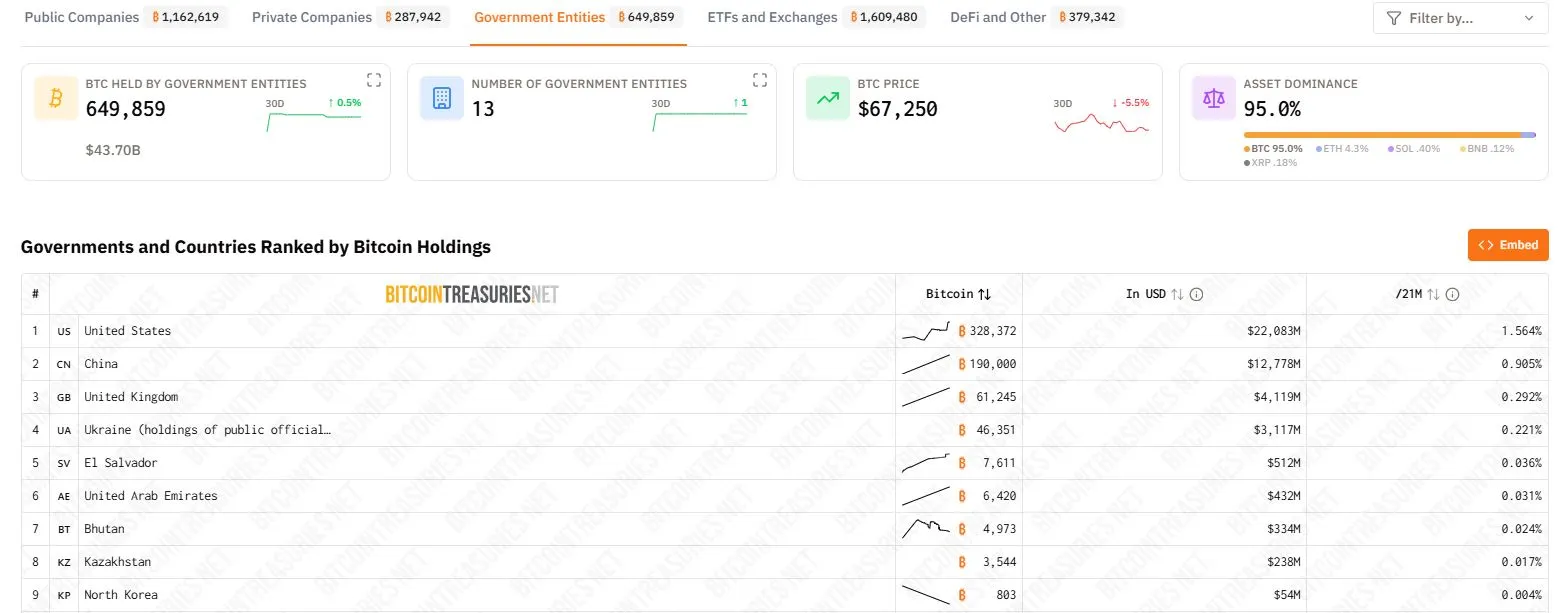This screenshot has height=613, width=1564.
Task: Toggle sorting on the /21M column
Action: tap(1433, 294)
